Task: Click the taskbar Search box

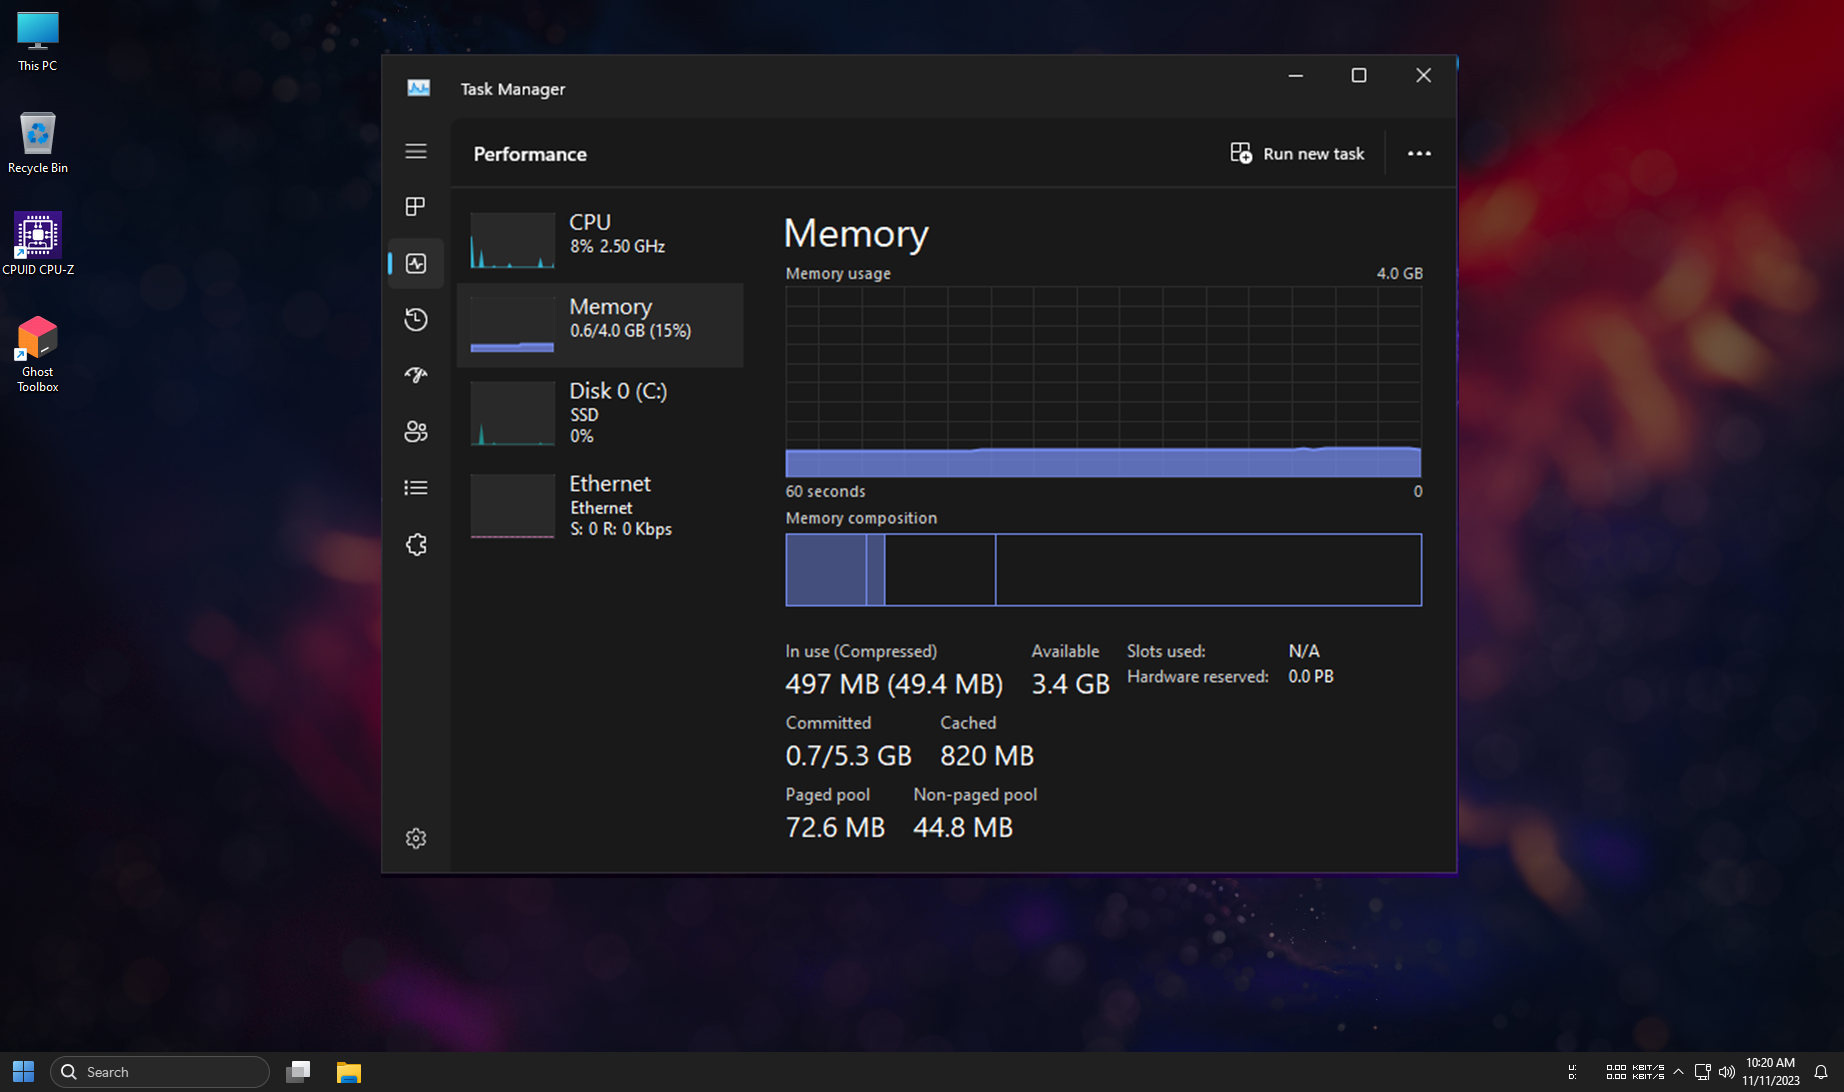Action: coord(160,1072)
